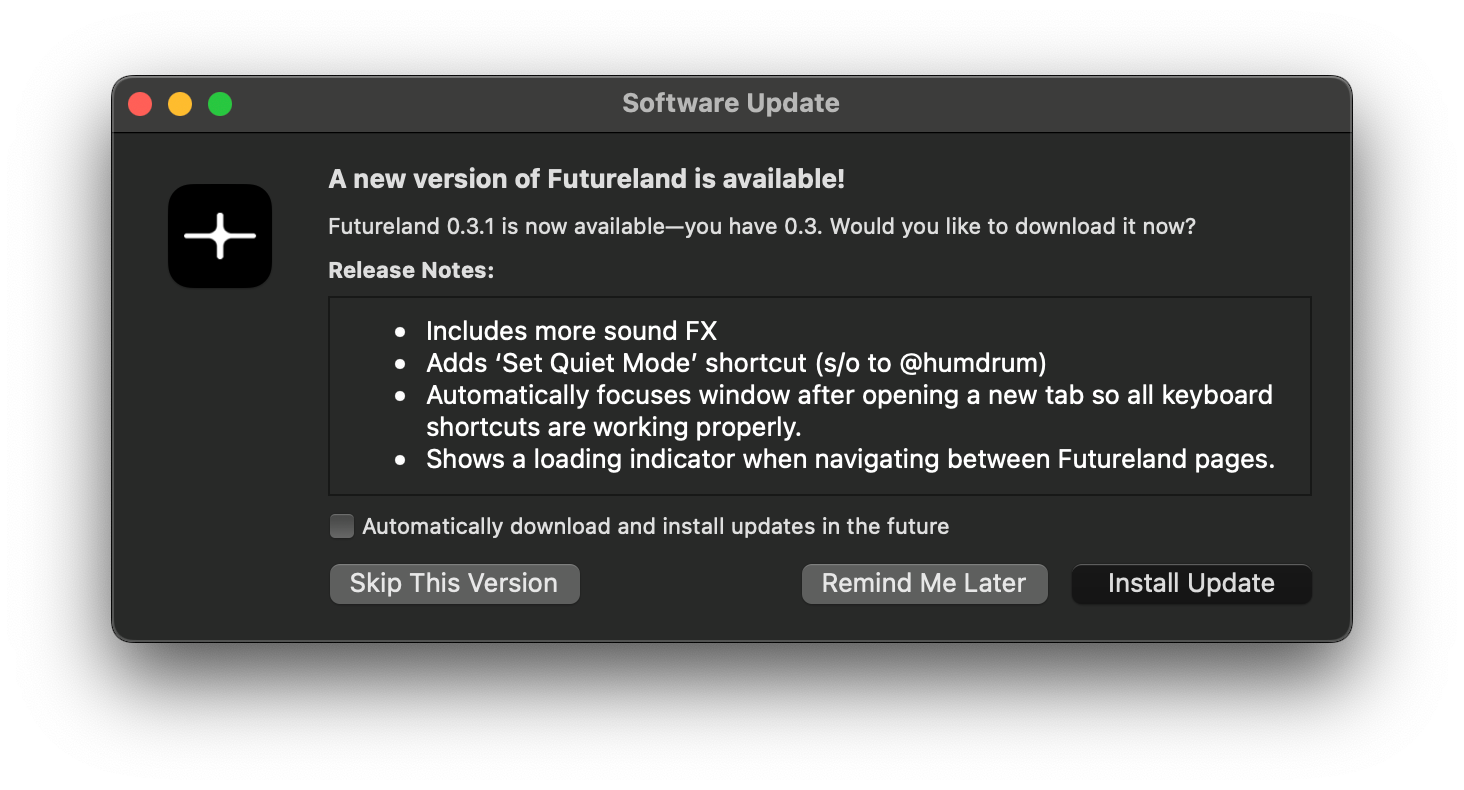The height and width of the screenshot is (790, 1464).
Task: Select the 'Includes more sound FX' bullet line
Action: coord(571,330)
